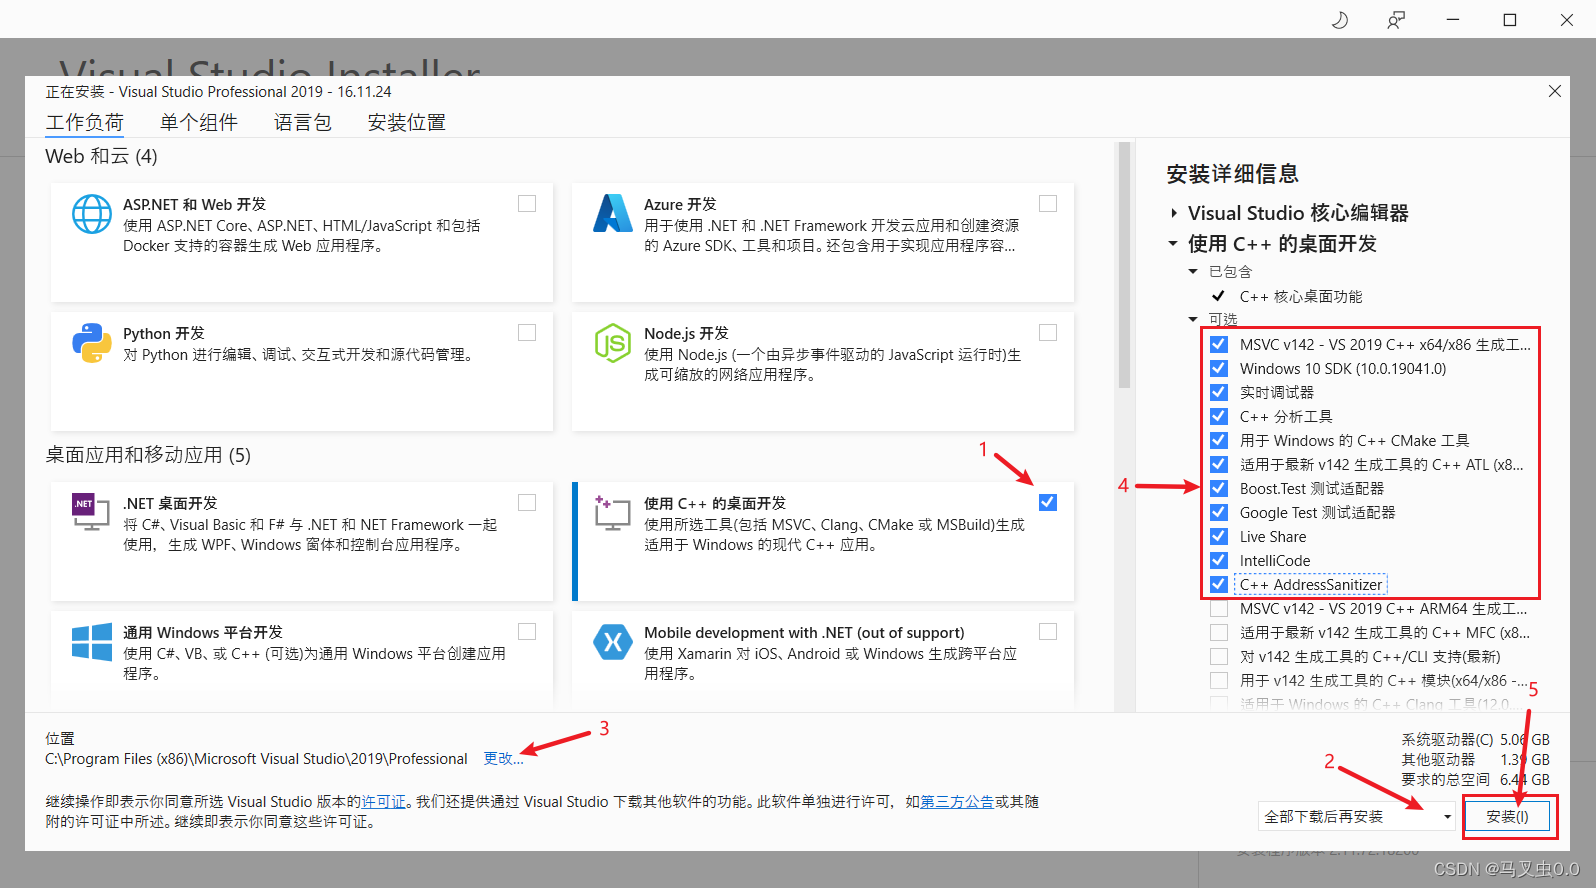Click the 要求的总空间 size value
1596x888 pixels.
pyautogui.click(x=1525, y=779)
